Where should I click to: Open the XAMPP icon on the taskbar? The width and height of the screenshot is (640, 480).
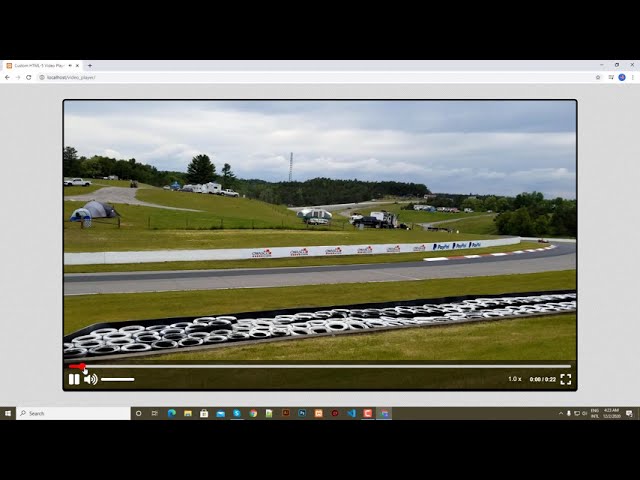318,413
